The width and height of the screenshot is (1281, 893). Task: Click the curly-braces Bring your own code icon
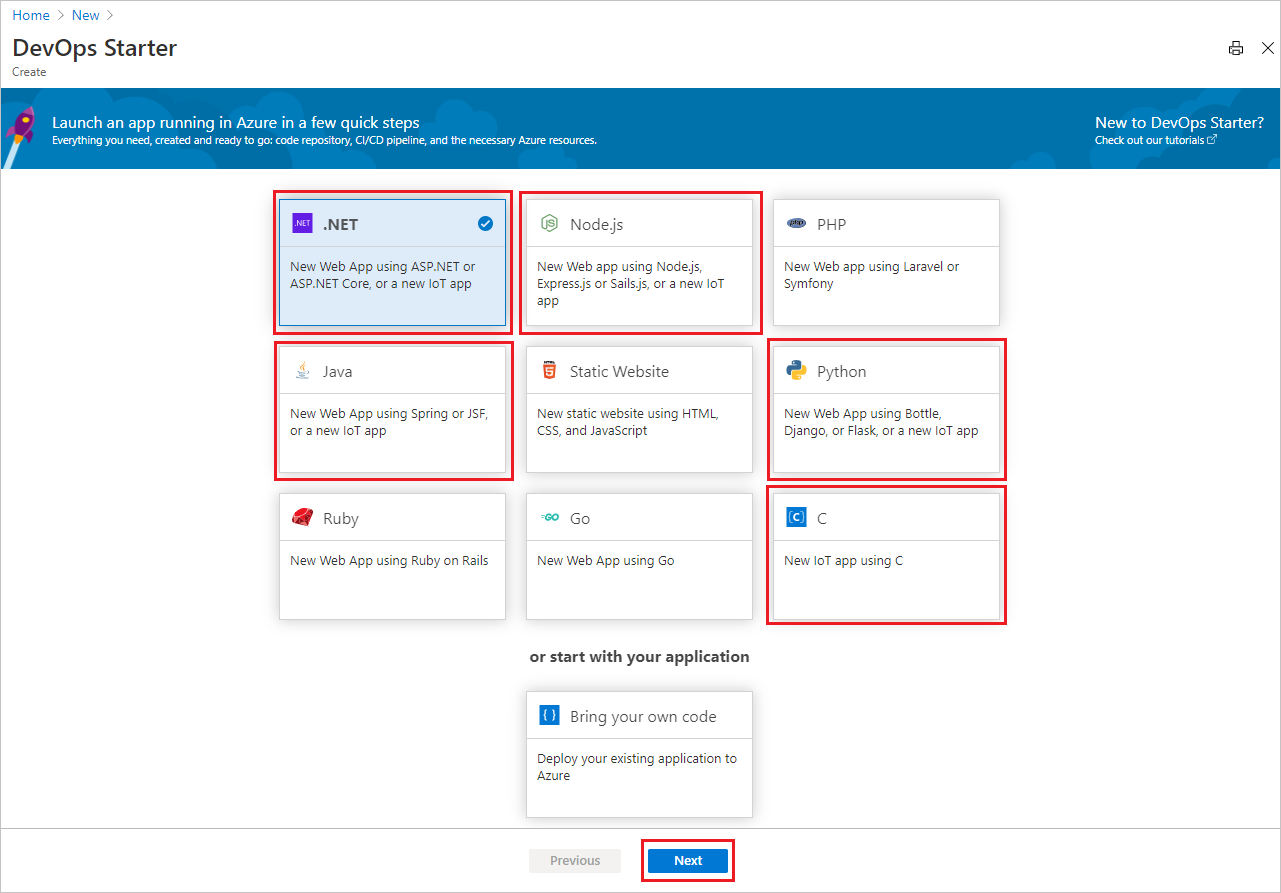tap(549, 716)
